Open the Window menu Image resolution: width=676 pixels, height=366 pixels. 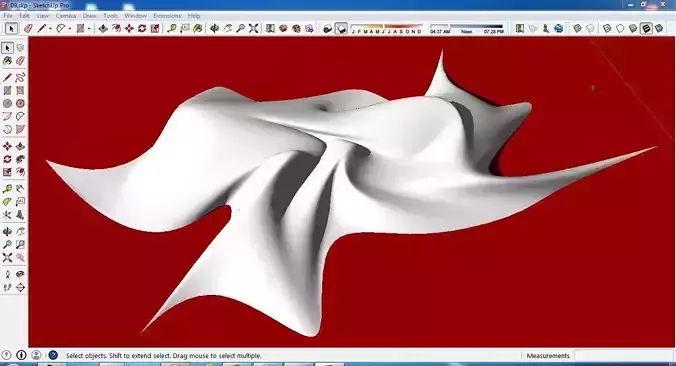click(135, 16)
